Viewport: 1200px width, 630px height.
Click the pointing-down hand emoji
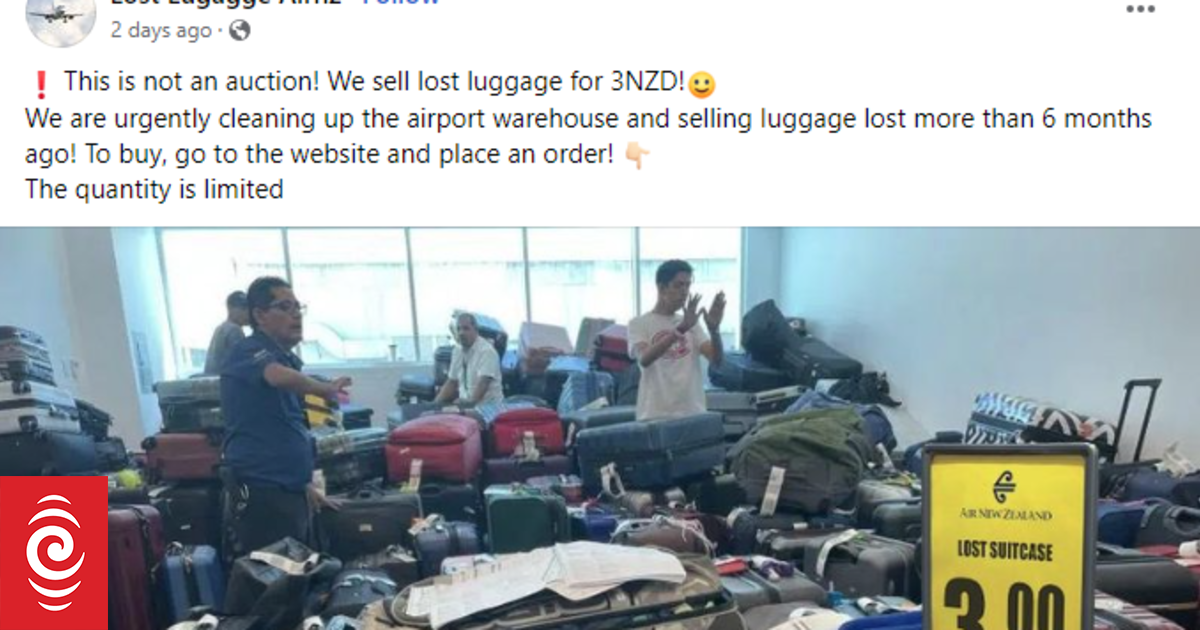[x=637, y=156]
